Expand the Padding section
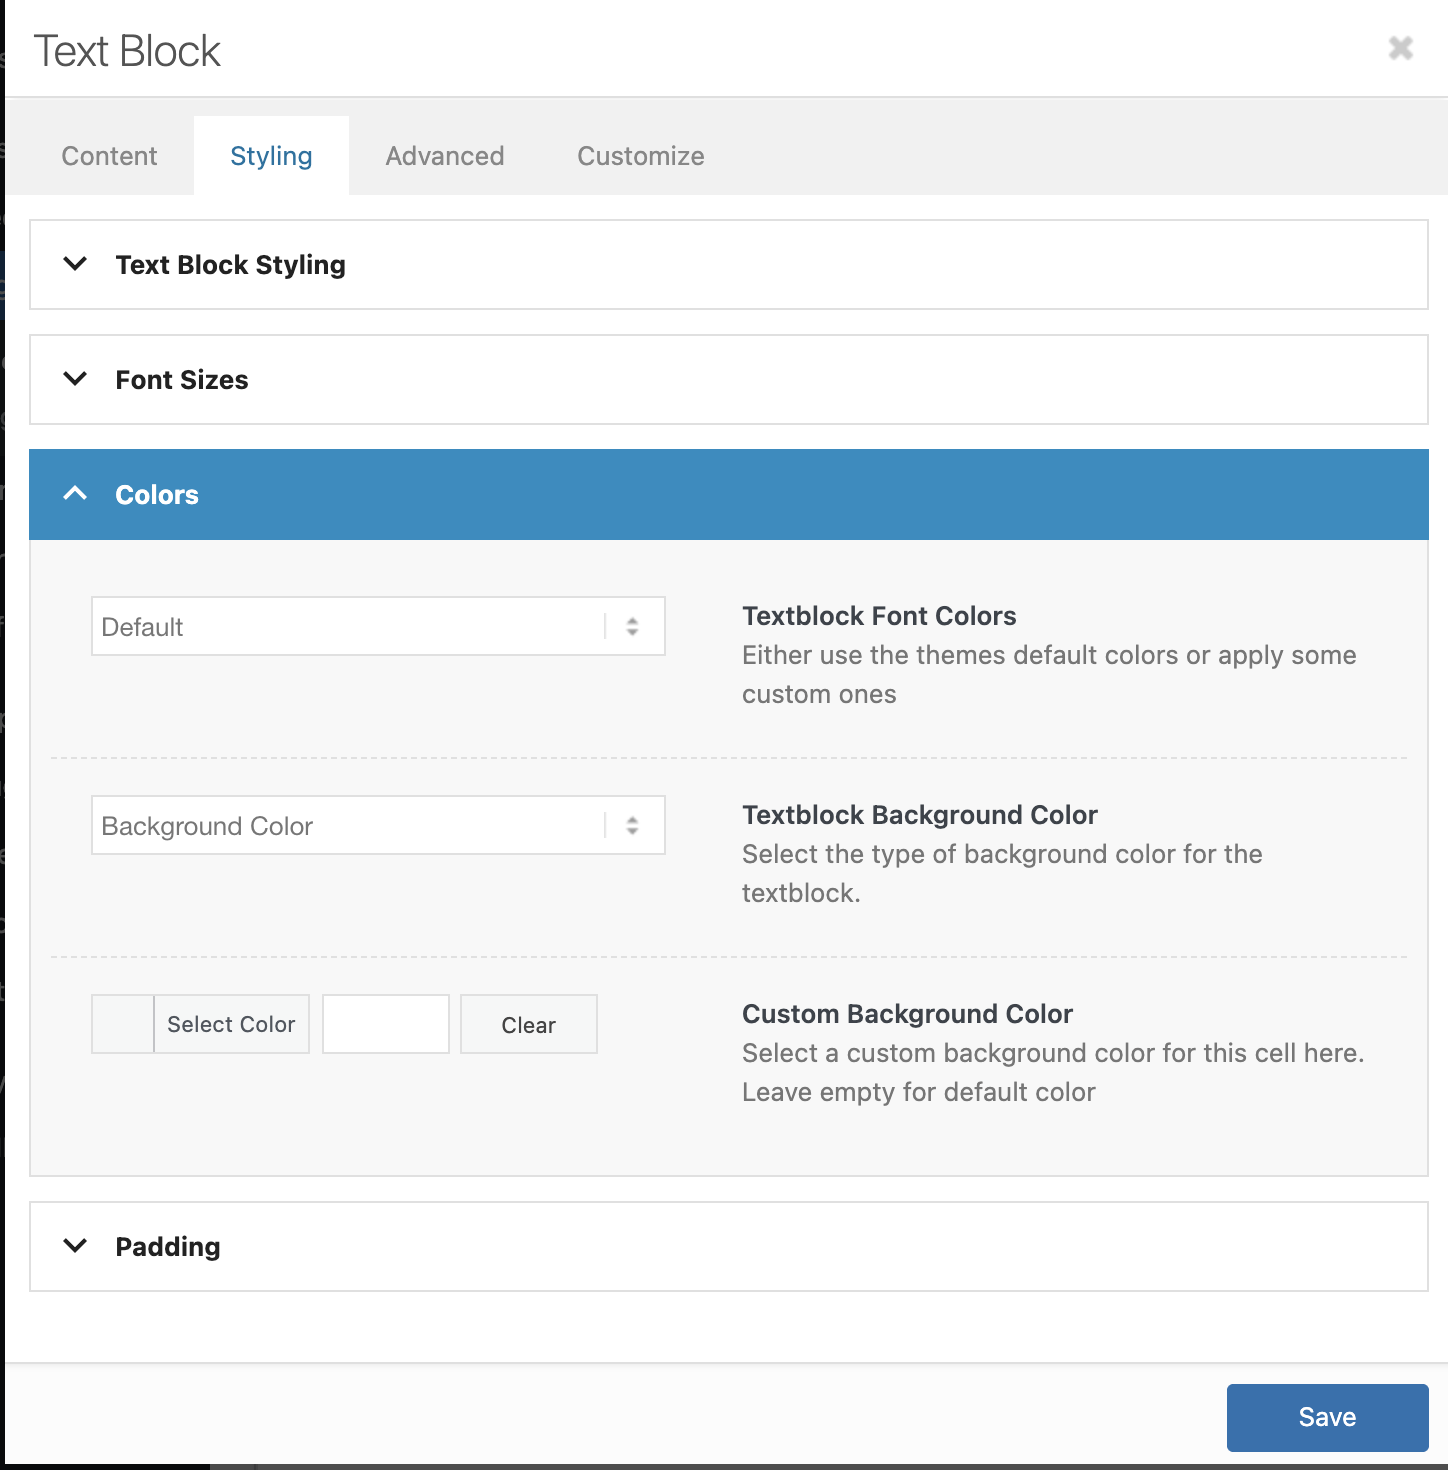 [x=168, y=1247]
